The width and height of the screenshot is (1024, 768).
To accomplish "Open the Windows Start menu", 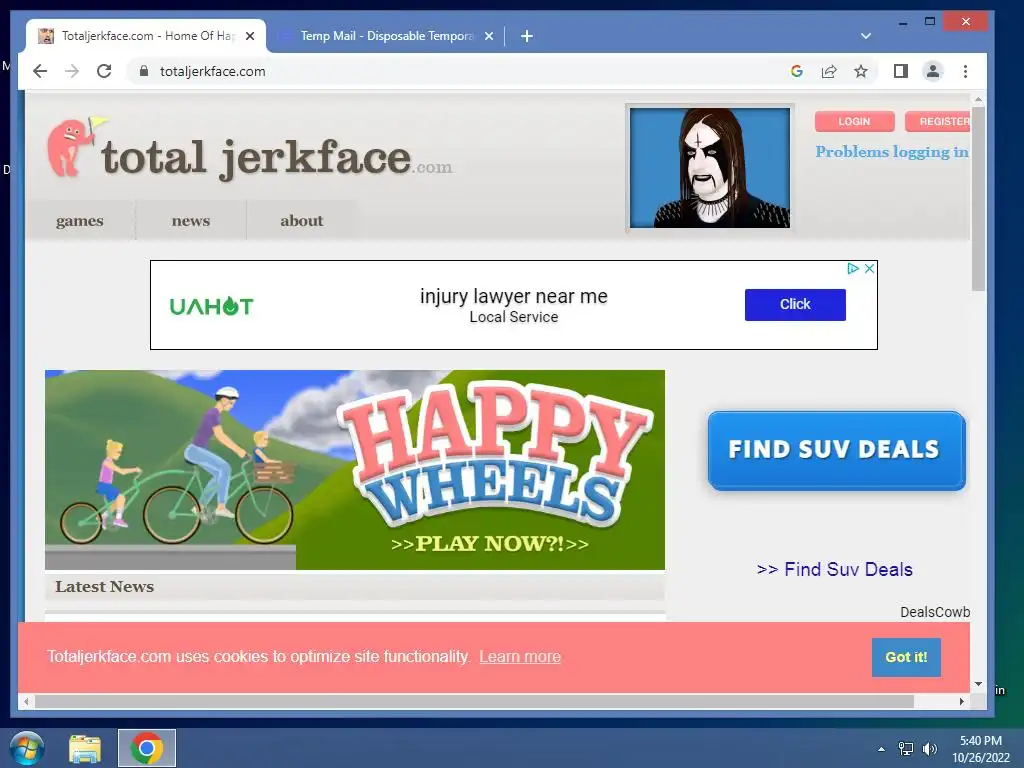I will (x=26, y=748).
